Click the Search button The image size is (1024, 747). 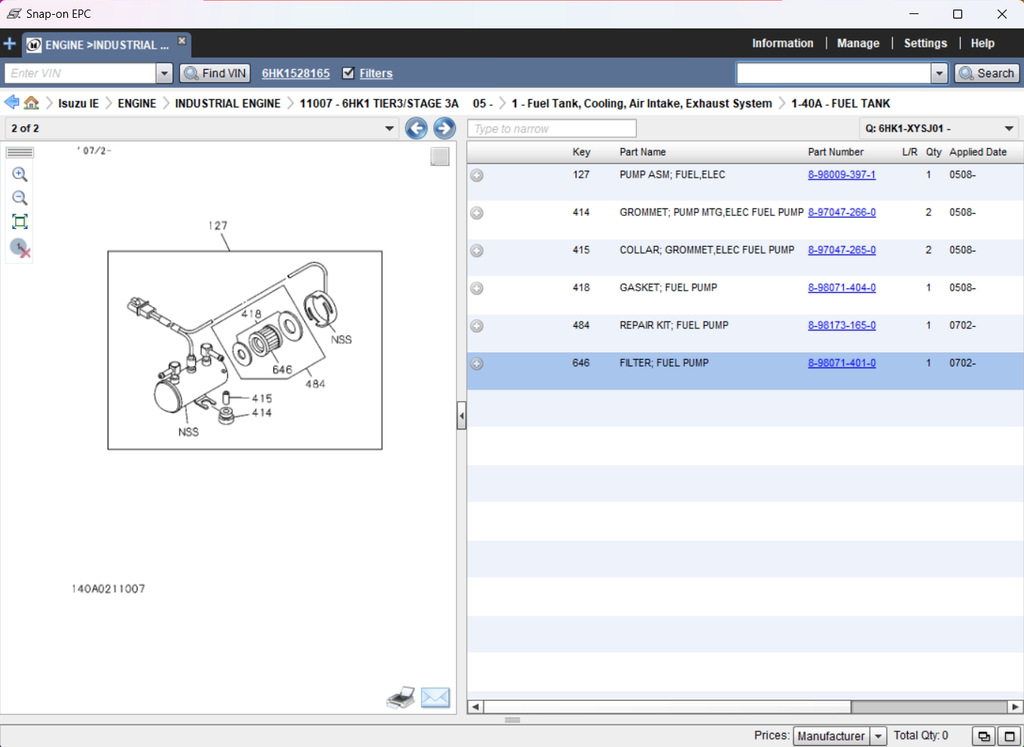pos(986,73)
